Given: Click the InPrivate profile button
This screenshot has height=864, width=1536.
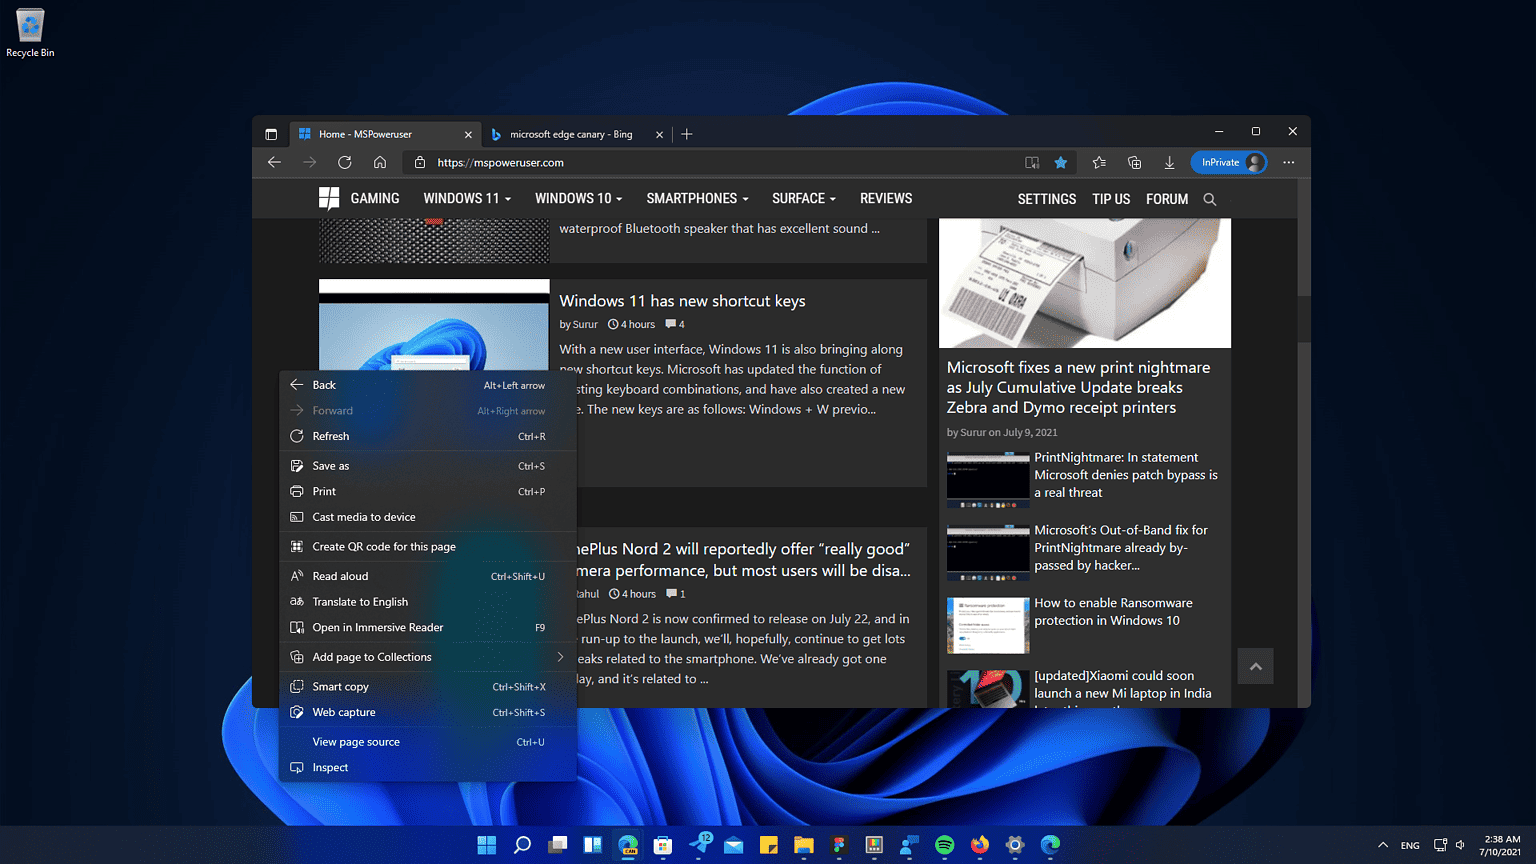Looking at the screenshot, I should pyautogui.click(x=1229, y=162).
